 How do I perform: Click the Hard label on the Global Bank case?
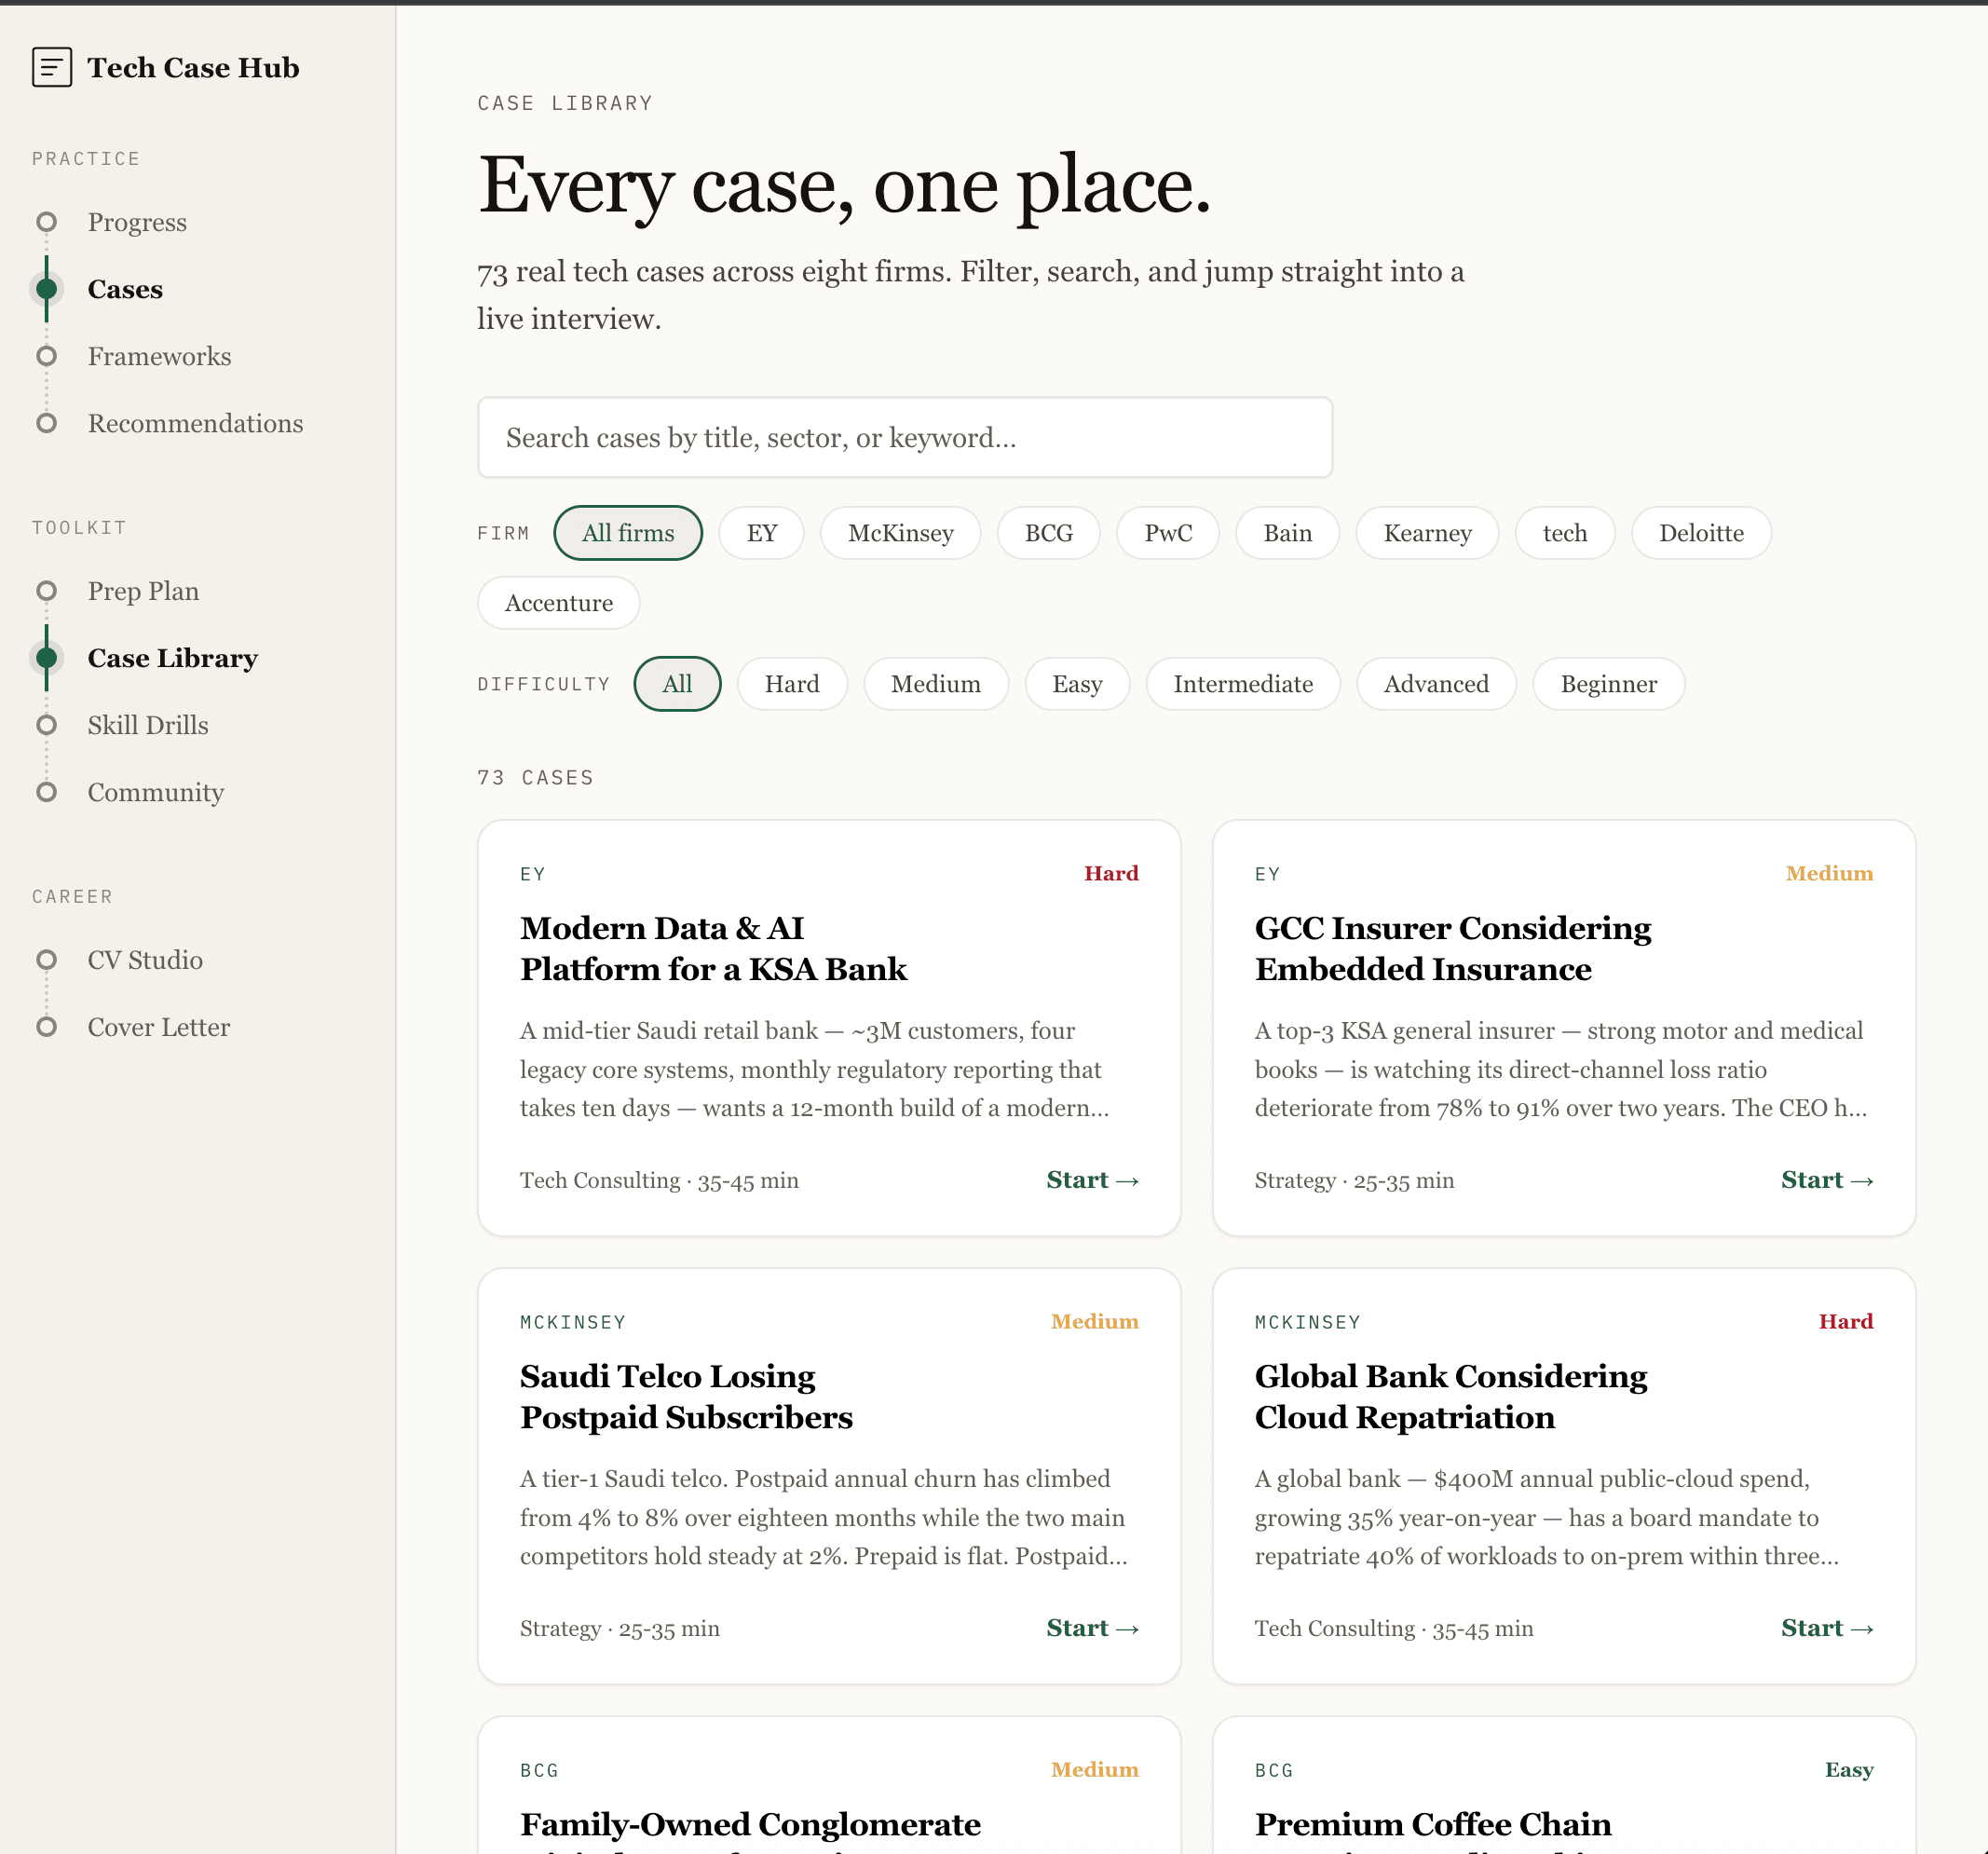click(x=1846, y=1321)
